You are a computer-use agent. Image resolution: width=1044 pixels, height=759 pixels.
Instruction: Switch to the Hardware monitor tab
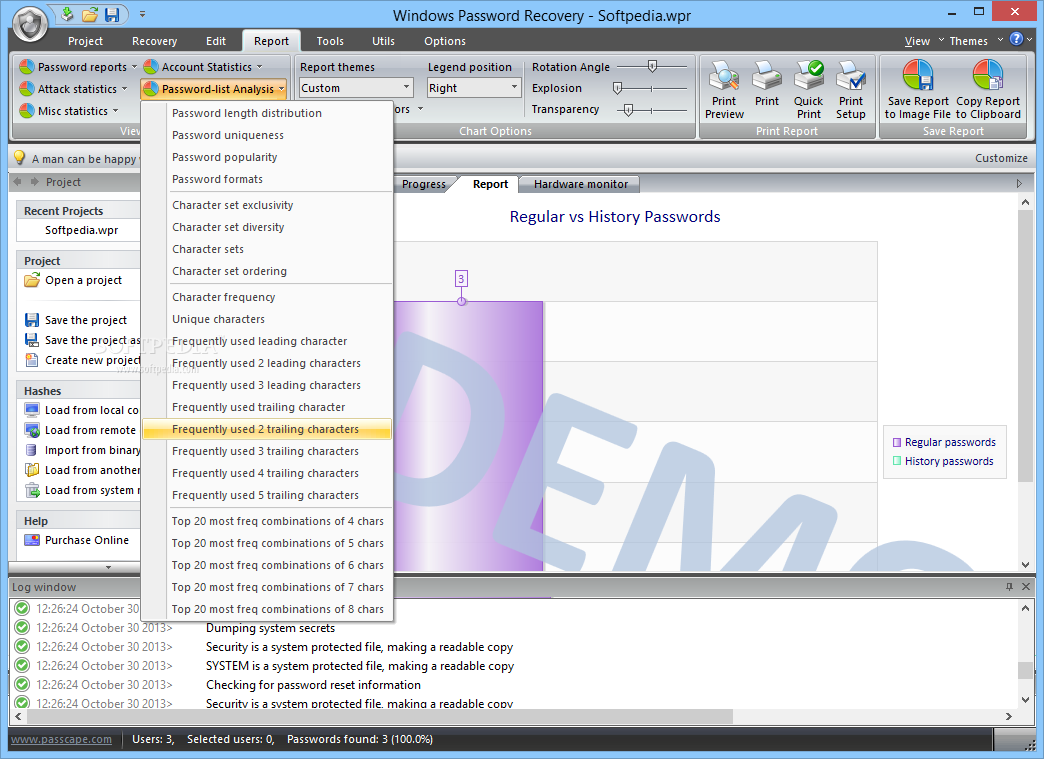(581, 184)
